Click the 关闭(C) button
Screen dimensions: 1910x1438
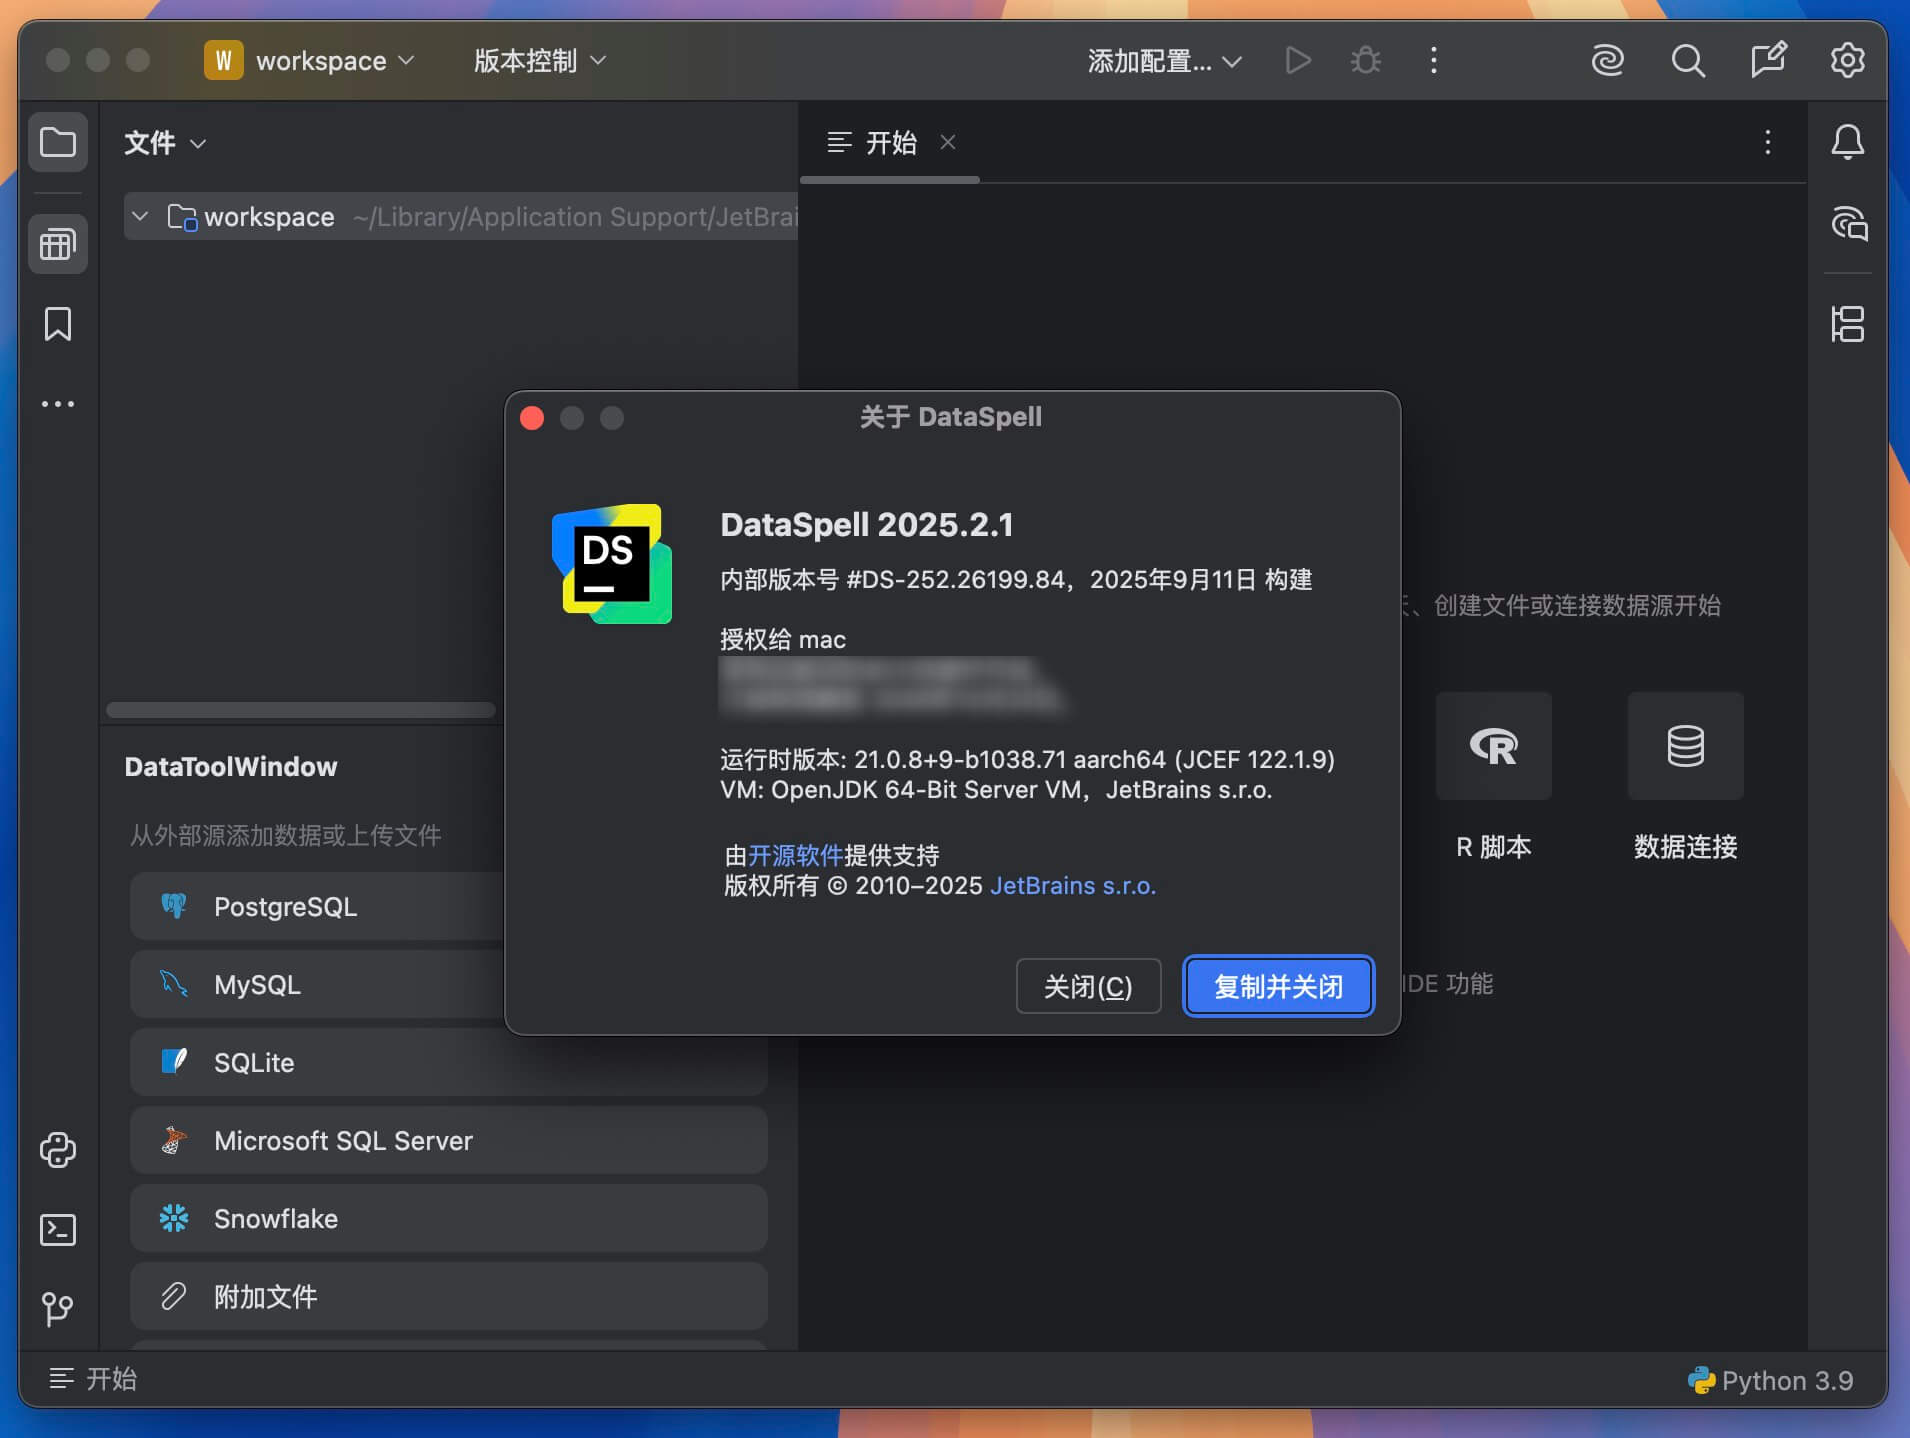[x=1088, y=987]
